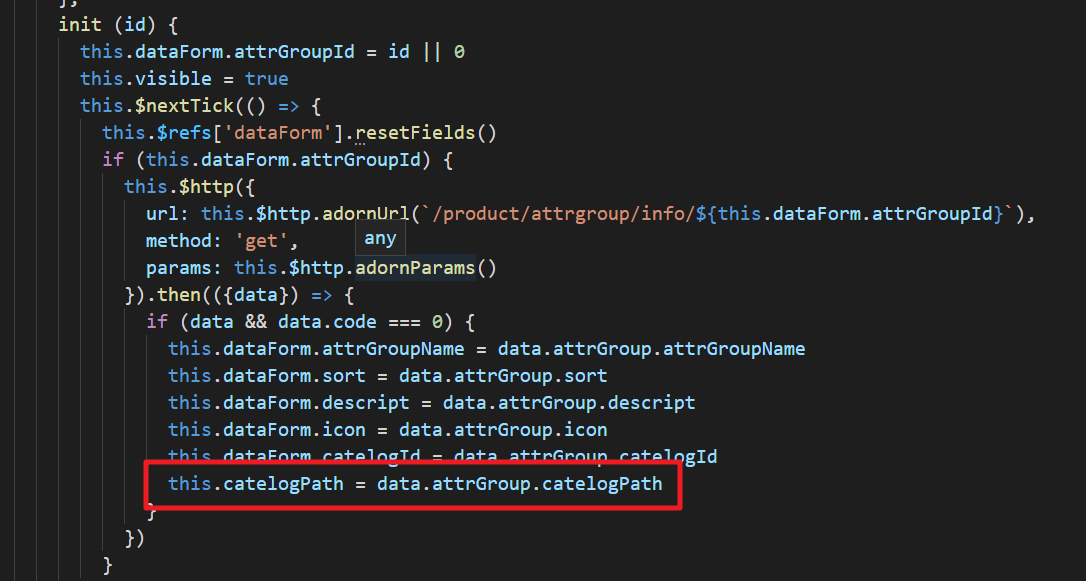Click the attrGroupId assignment with 'id || 0'

pyautogui.click(x=272, y=52)
